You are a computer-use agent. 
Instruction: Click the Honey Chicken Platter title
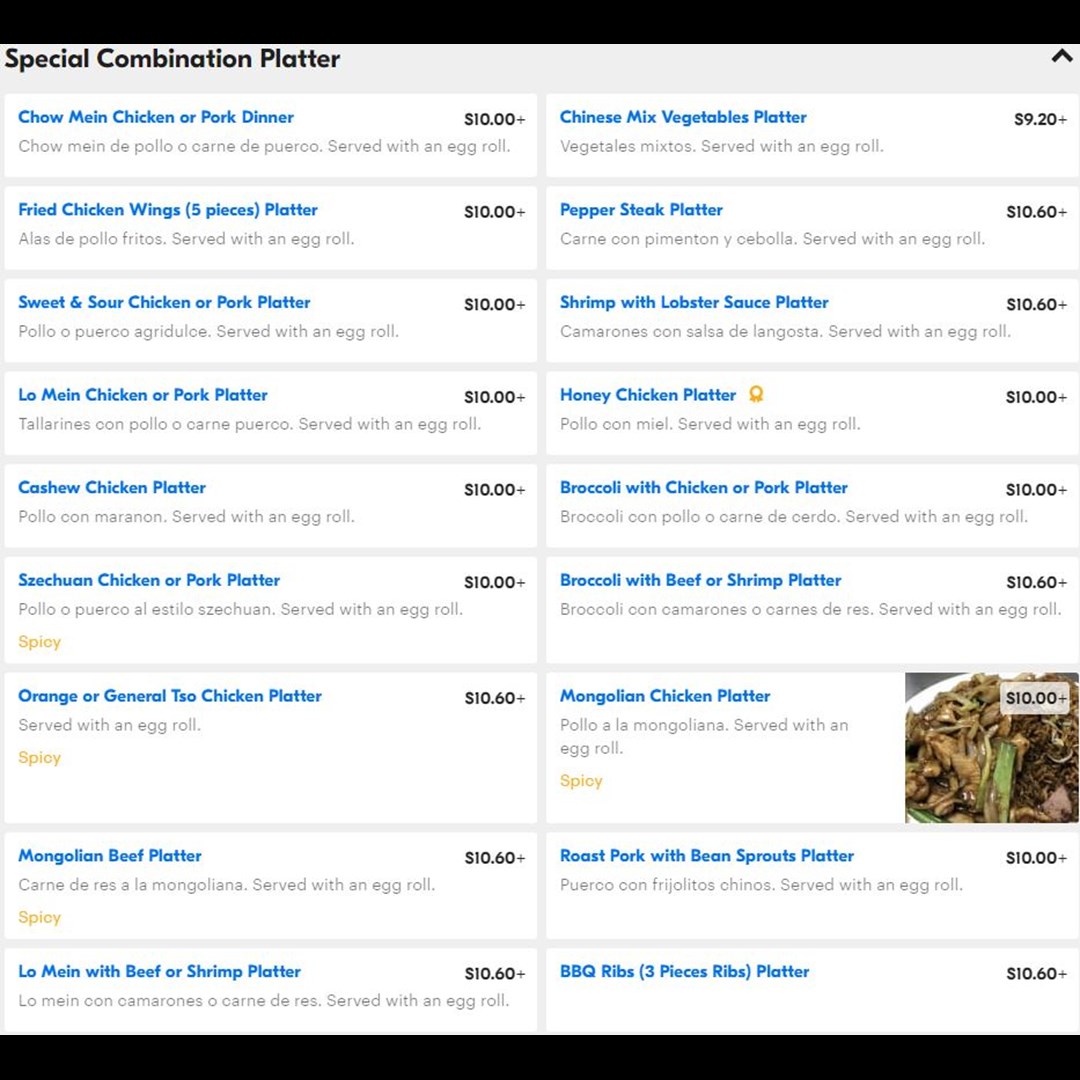[x=647, y=395]
